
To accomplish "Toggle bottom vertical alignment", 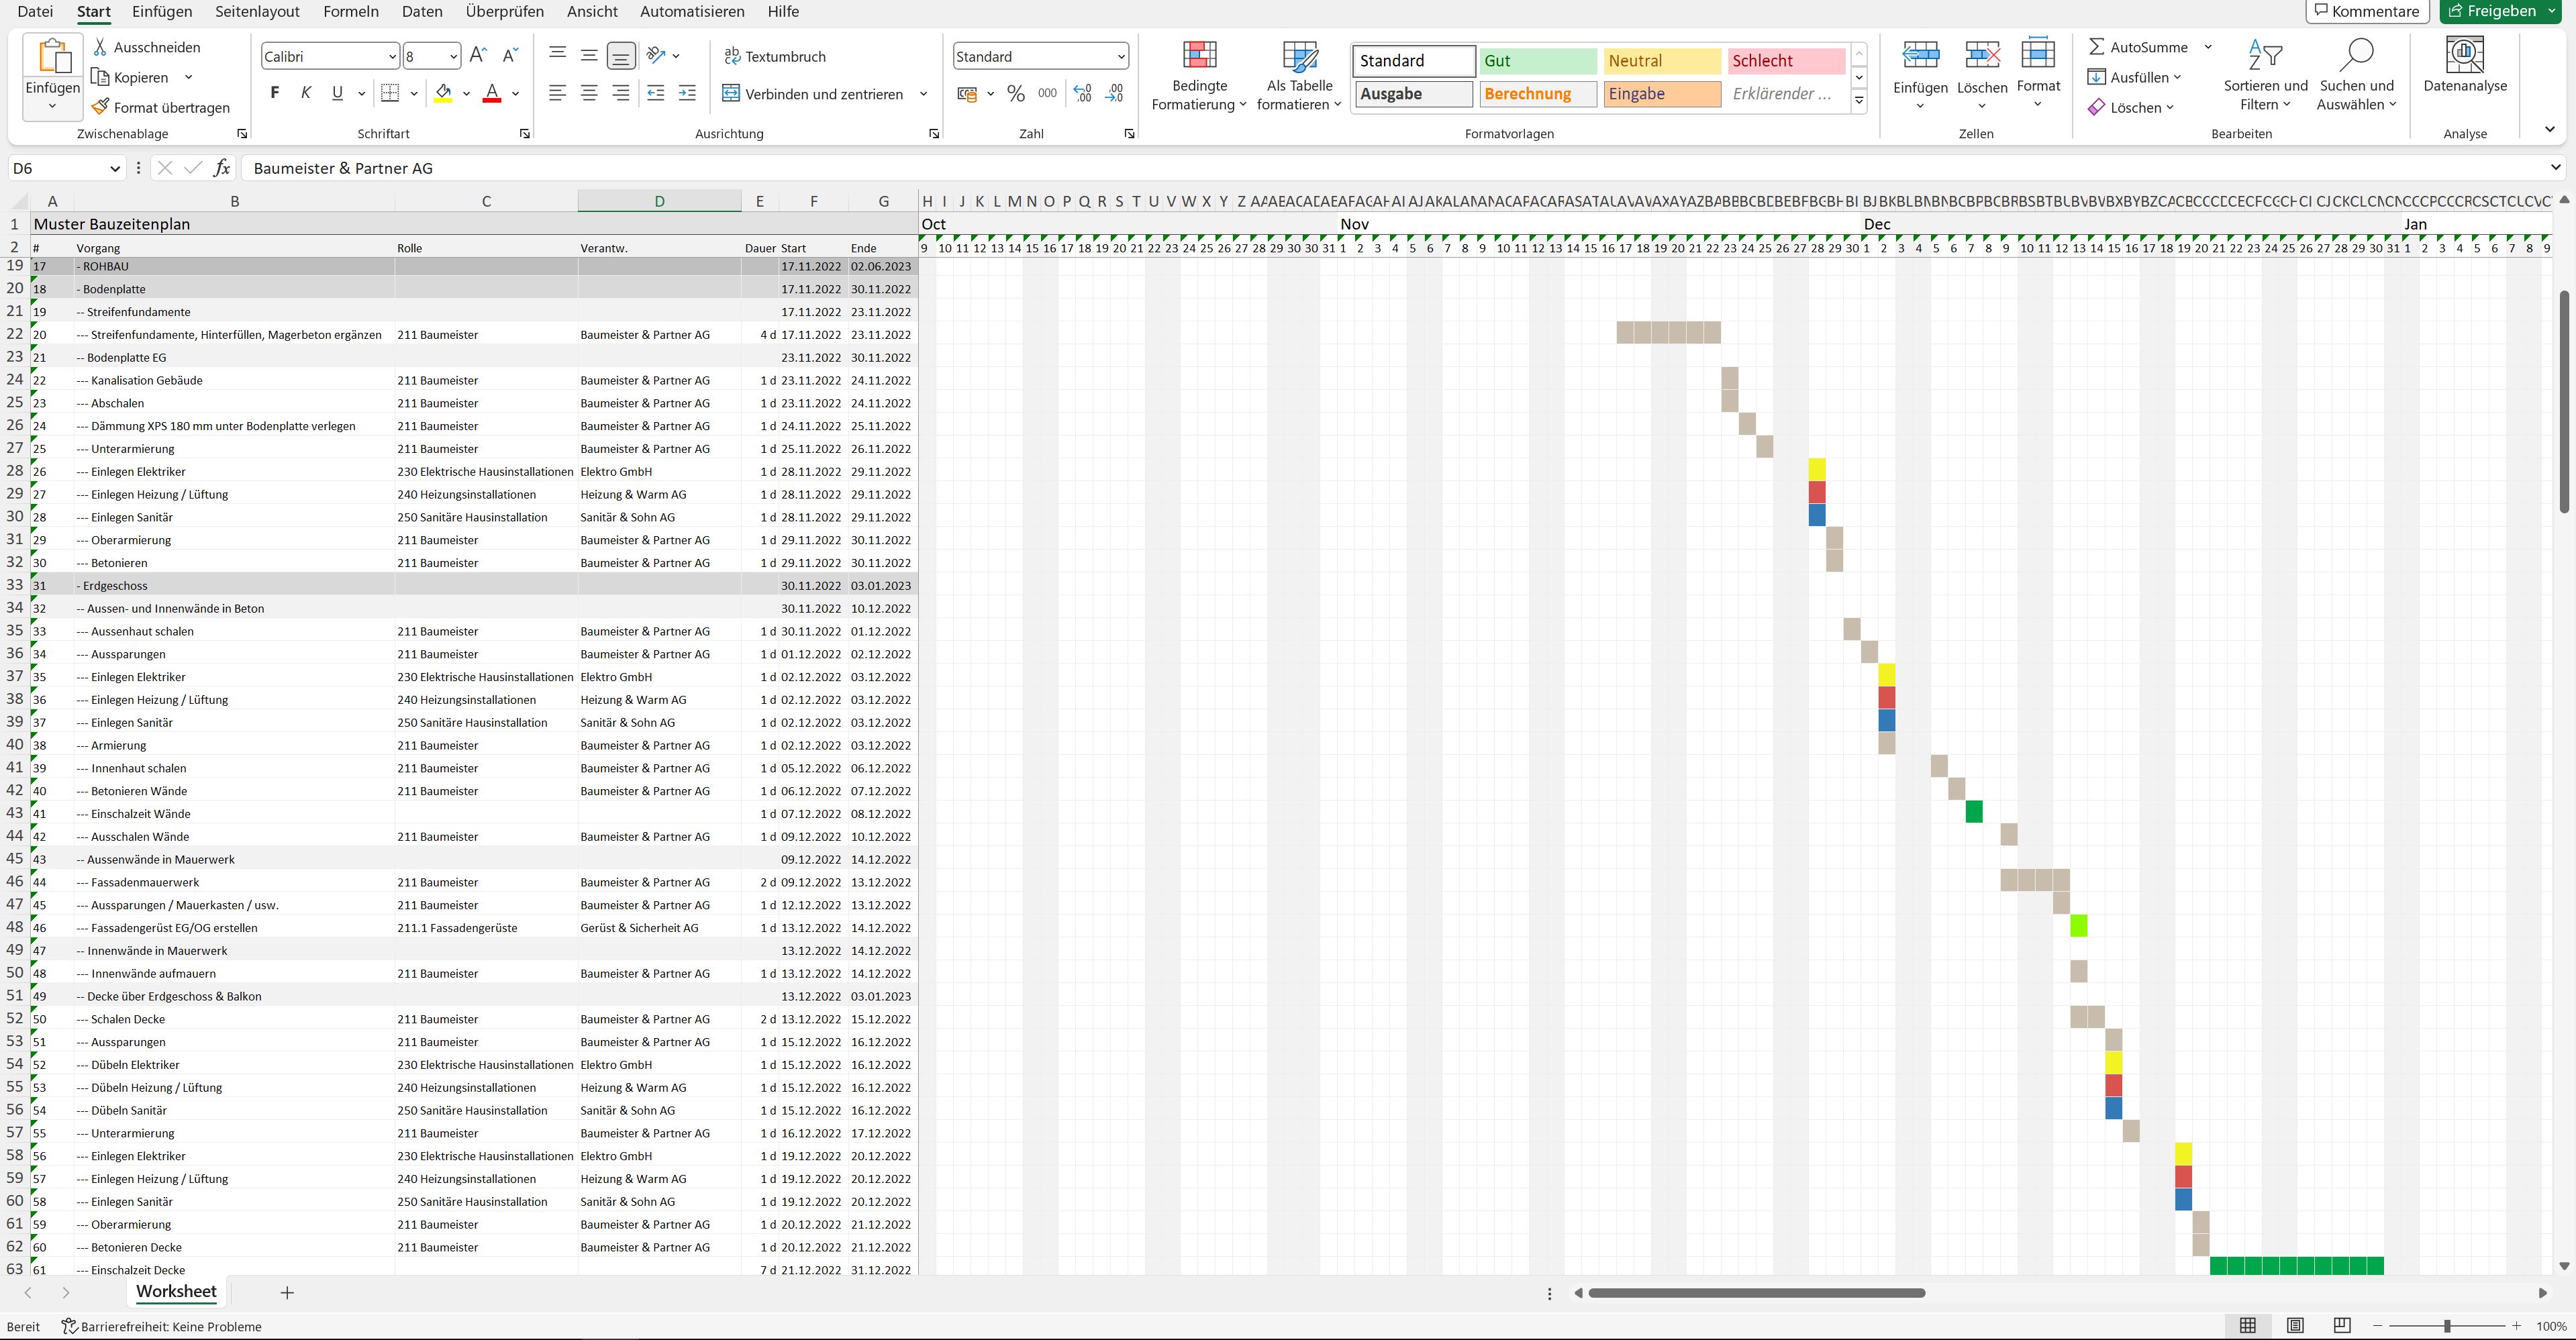I will coord(621,56).
